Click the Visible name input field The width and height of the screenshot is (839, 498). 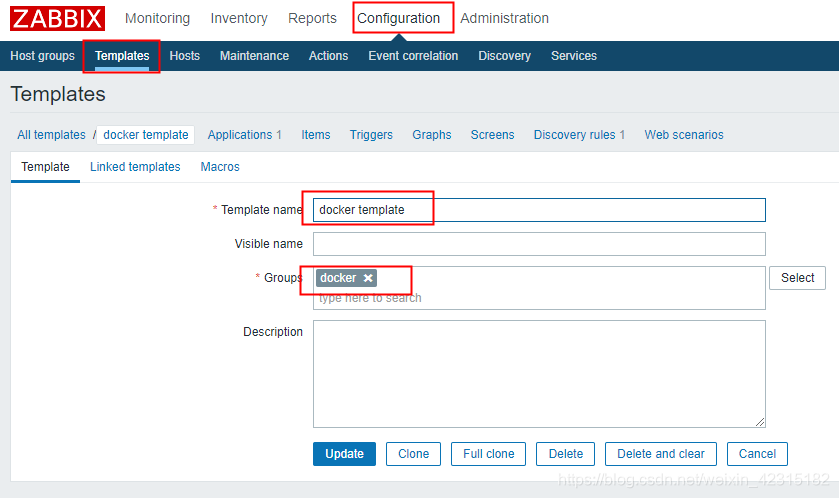point(539,244)
